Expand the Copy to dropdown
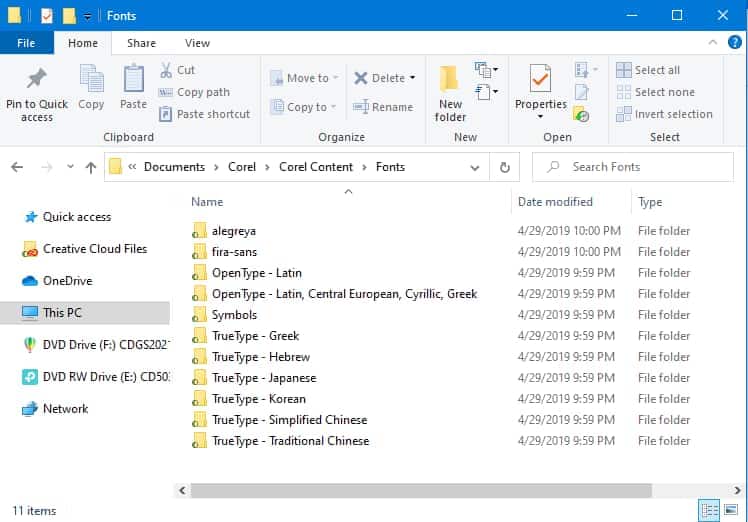 click(335, 107)
